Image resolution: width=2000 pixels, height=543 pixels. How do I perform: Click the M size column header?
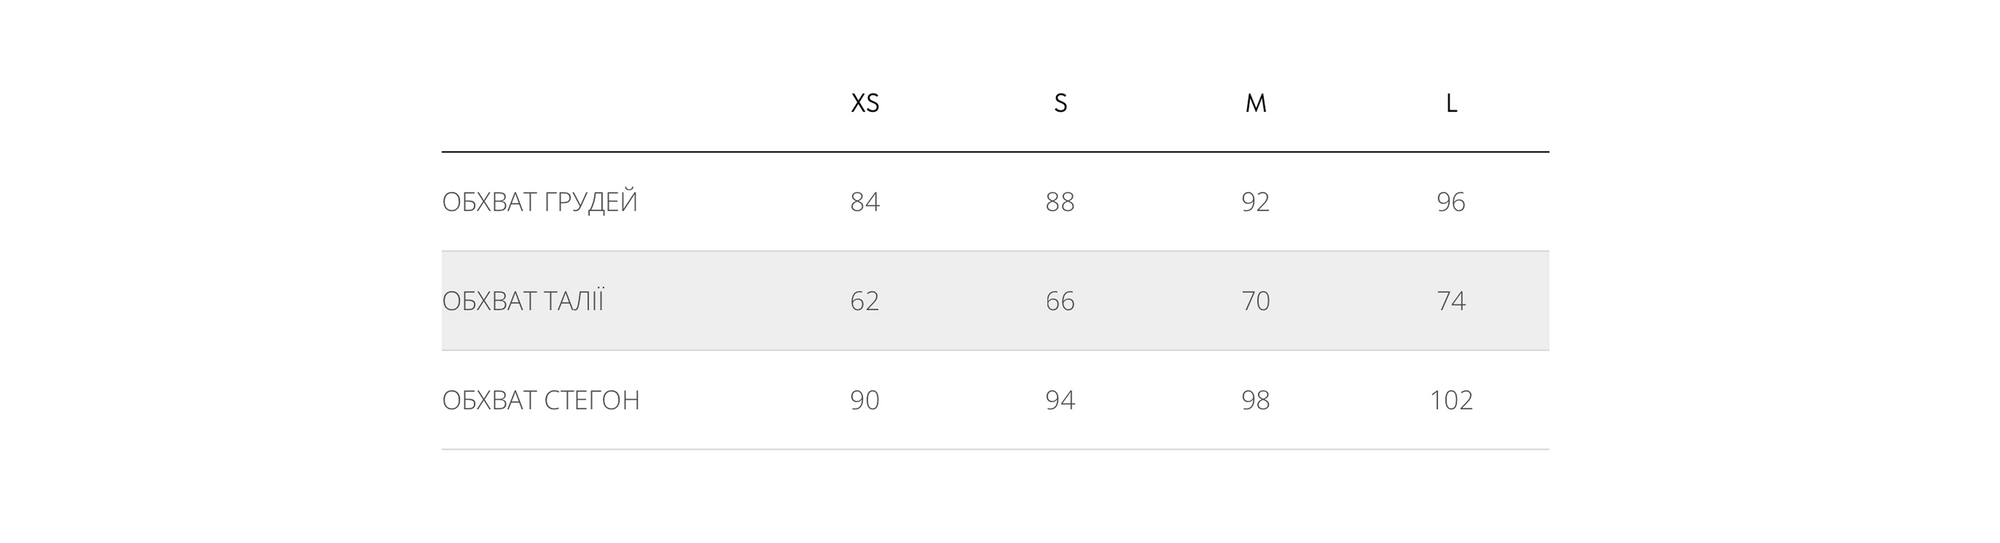pyautogui.click(x=1256, y=103)
